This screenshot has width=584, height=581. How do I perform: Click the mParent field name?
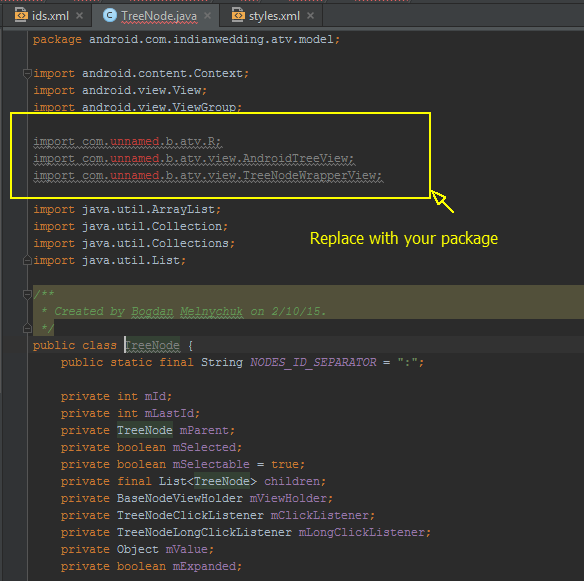tap(204, 431)
